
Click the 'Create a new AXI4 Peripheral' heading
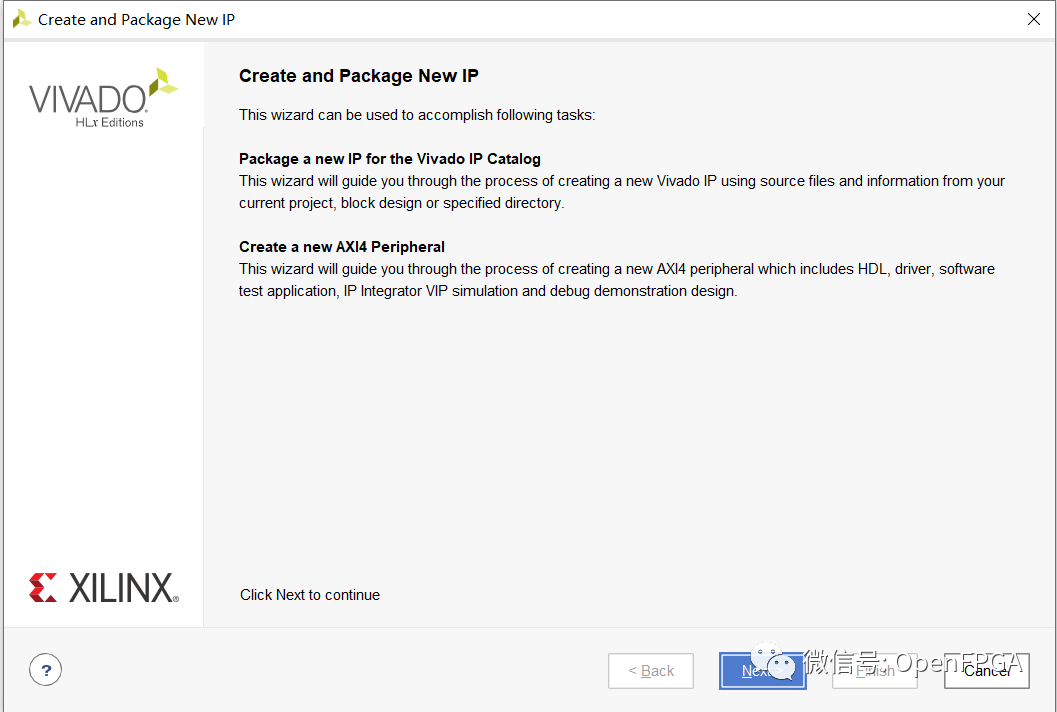coord(342,247)
